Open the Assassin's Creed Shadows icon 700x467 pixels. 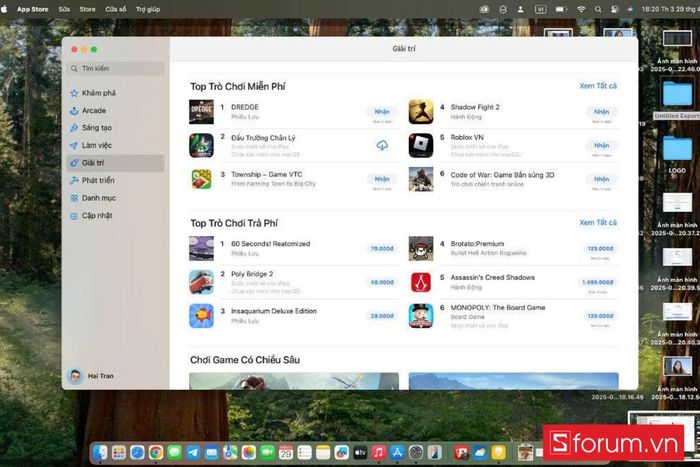coord(421,282)
